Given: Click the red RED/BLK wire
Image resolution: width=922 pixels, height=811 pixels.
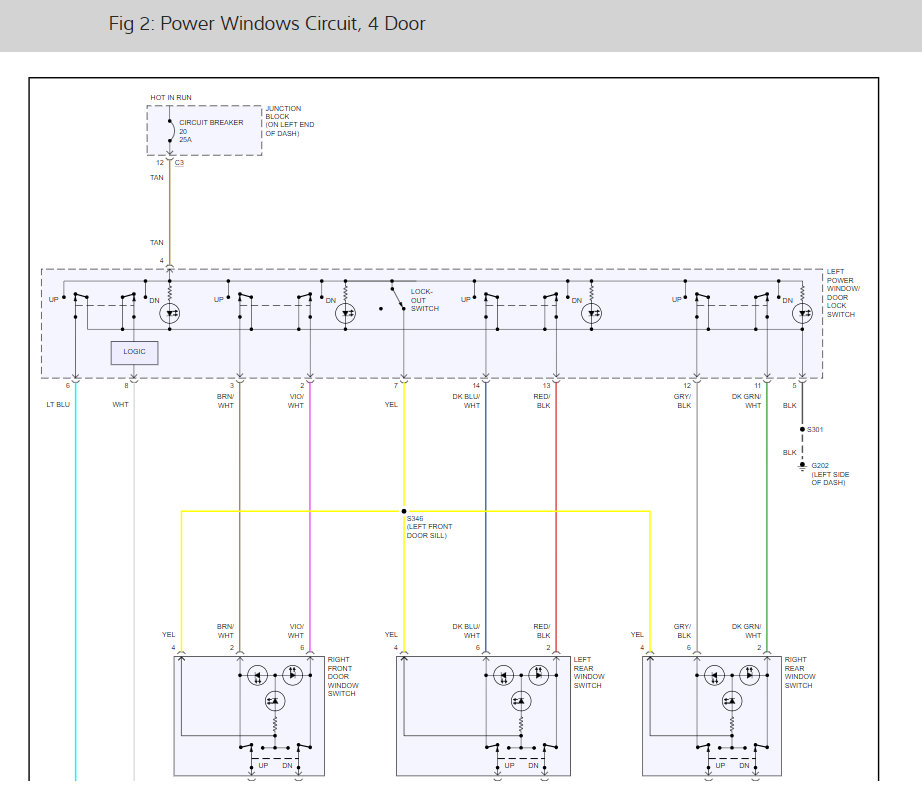Looking at the screenshot, I should coord(556,518).
